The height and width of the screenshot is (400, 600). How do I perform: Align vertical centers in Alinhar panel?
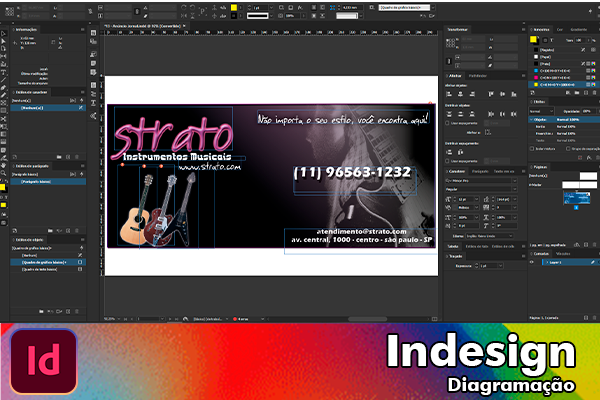(x=502, y=94)
